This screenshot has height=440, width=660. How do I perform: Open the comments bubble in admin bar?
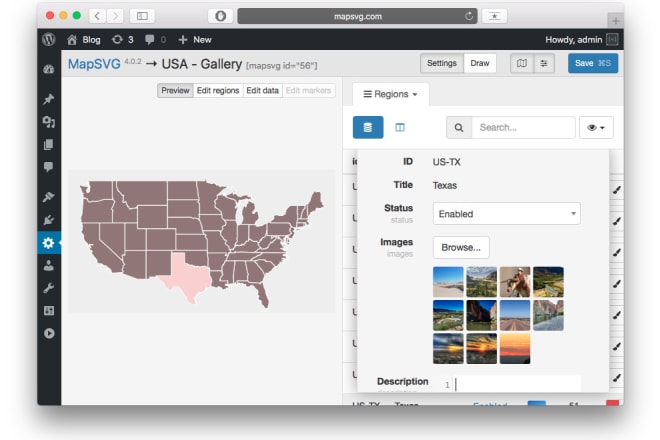[149, 40]
